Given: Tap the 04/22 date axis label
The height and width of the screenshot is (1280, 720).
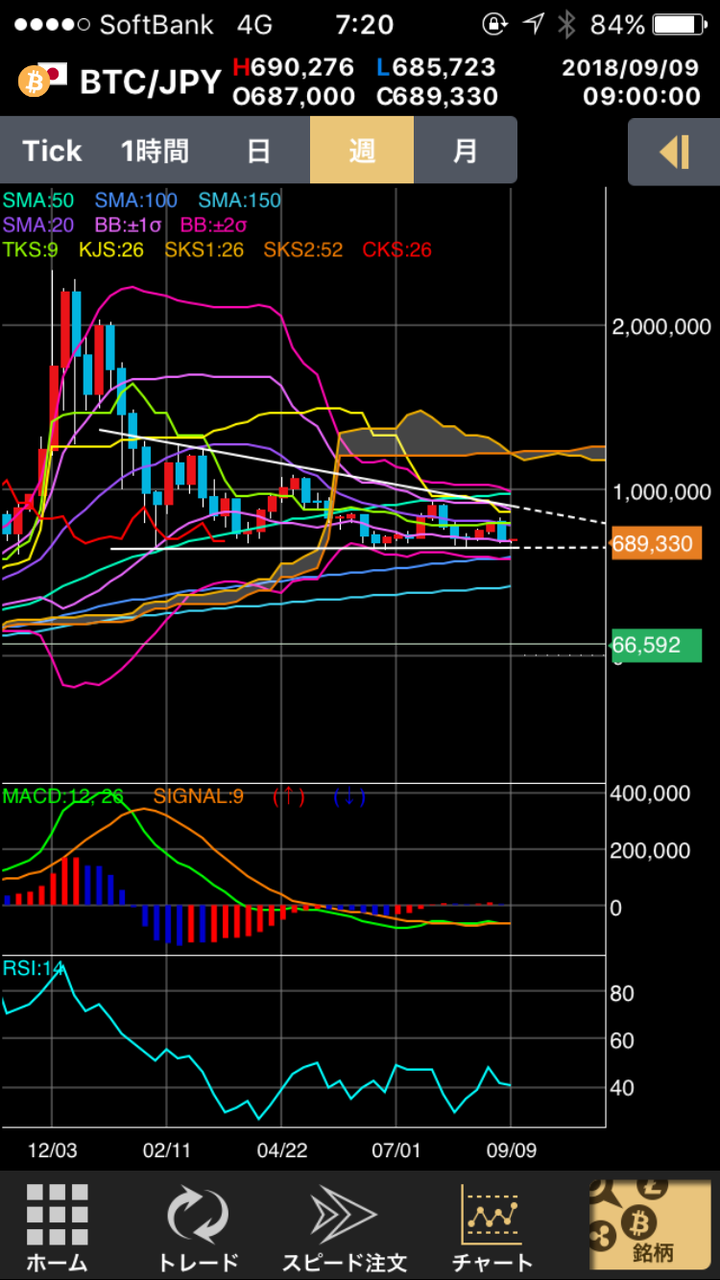Looking at the screenshot, I should coord(281,1150).
